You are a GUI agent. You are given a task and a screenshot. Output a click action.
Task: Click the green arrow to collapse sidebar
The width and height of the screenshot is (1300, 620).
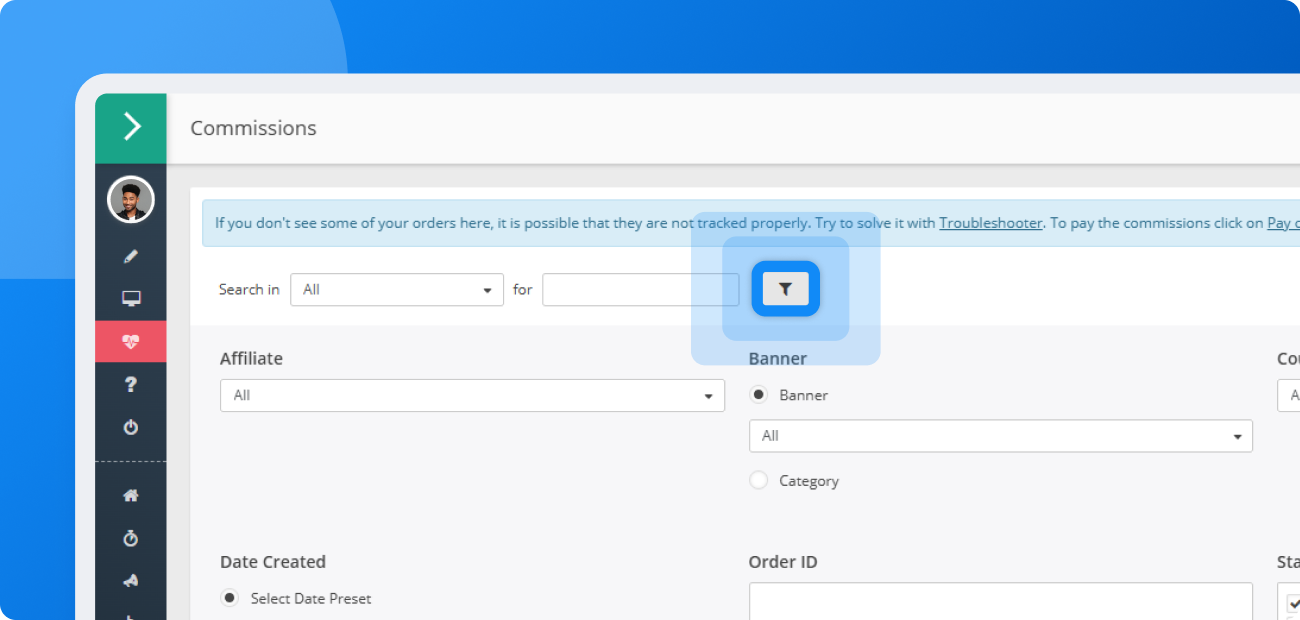pos(130,128)
